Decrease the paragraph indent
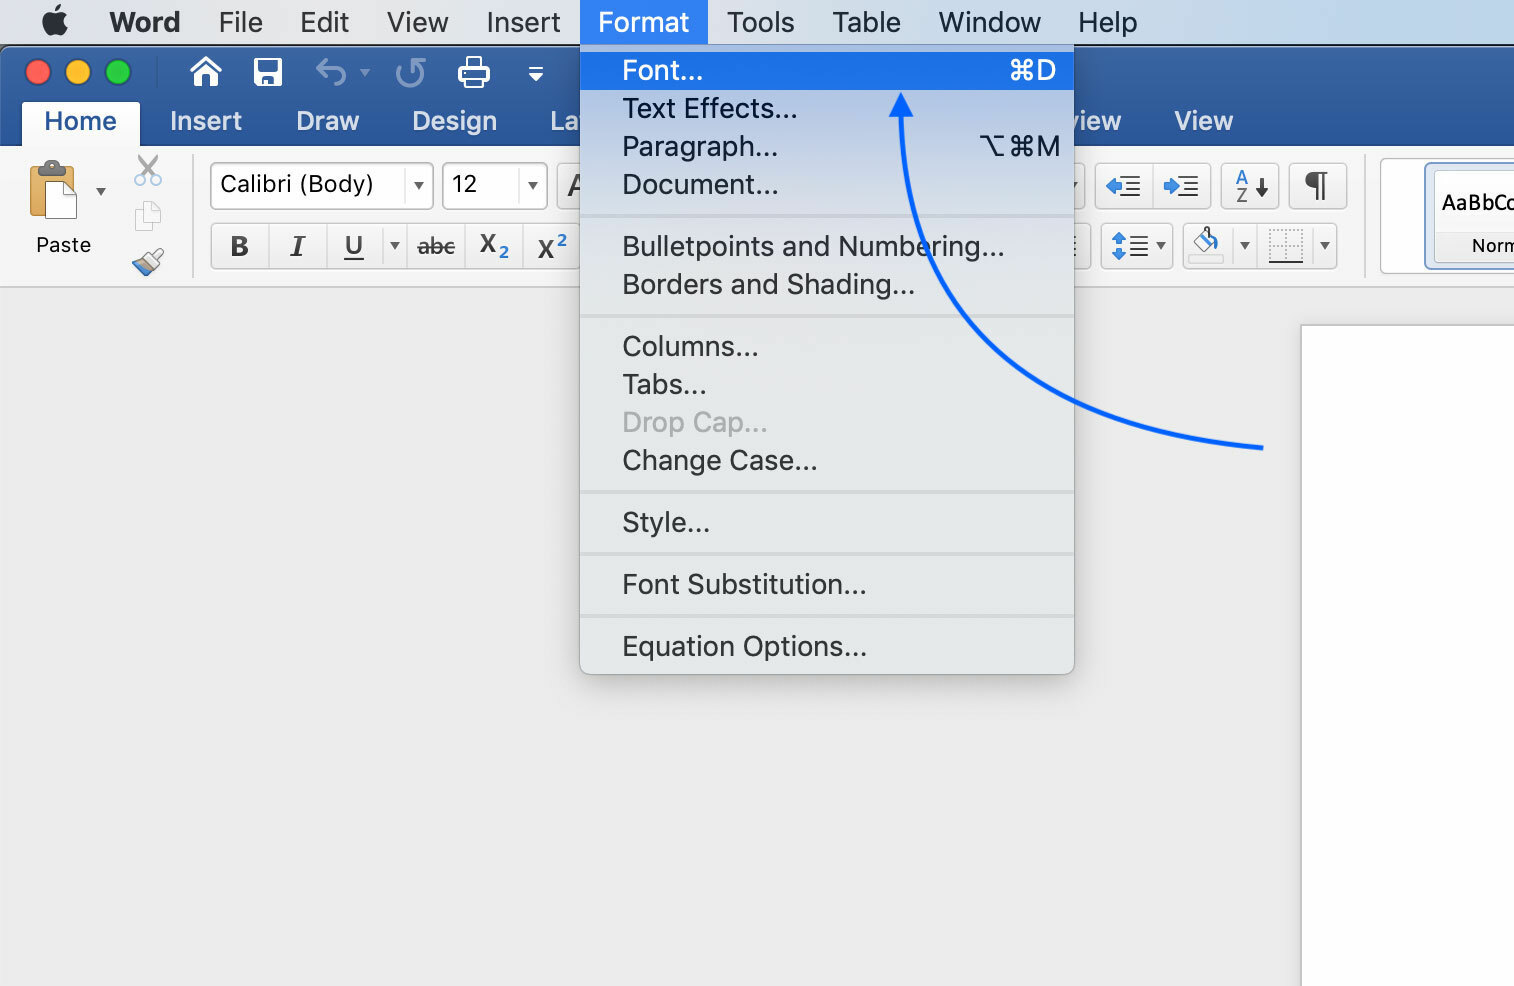The width and height of the screenshot is (1514, 986). point(1124,186)
